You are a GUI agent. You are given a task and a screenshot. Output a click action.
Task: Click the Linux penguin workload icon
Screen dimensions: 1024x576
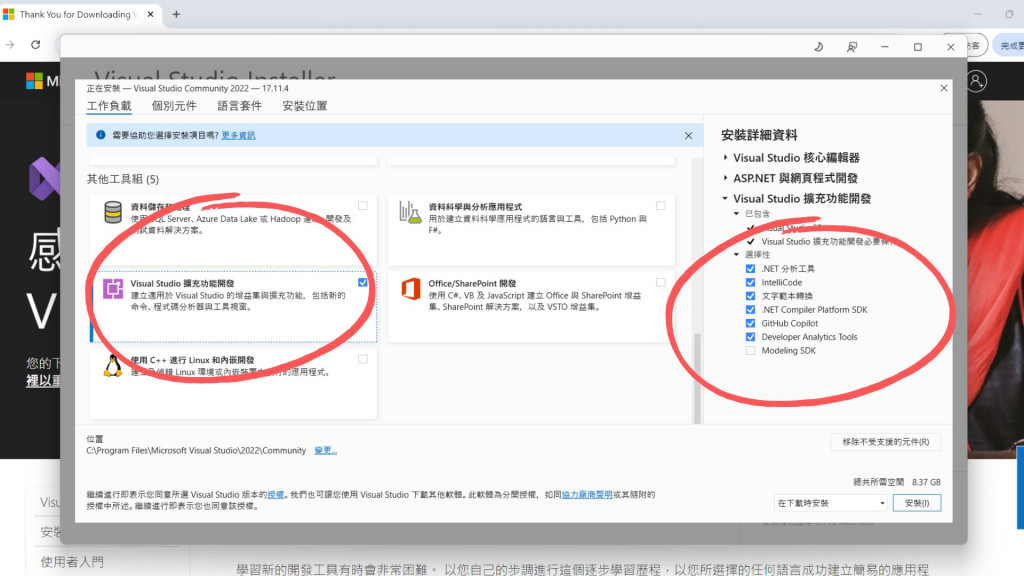(113, 366)
